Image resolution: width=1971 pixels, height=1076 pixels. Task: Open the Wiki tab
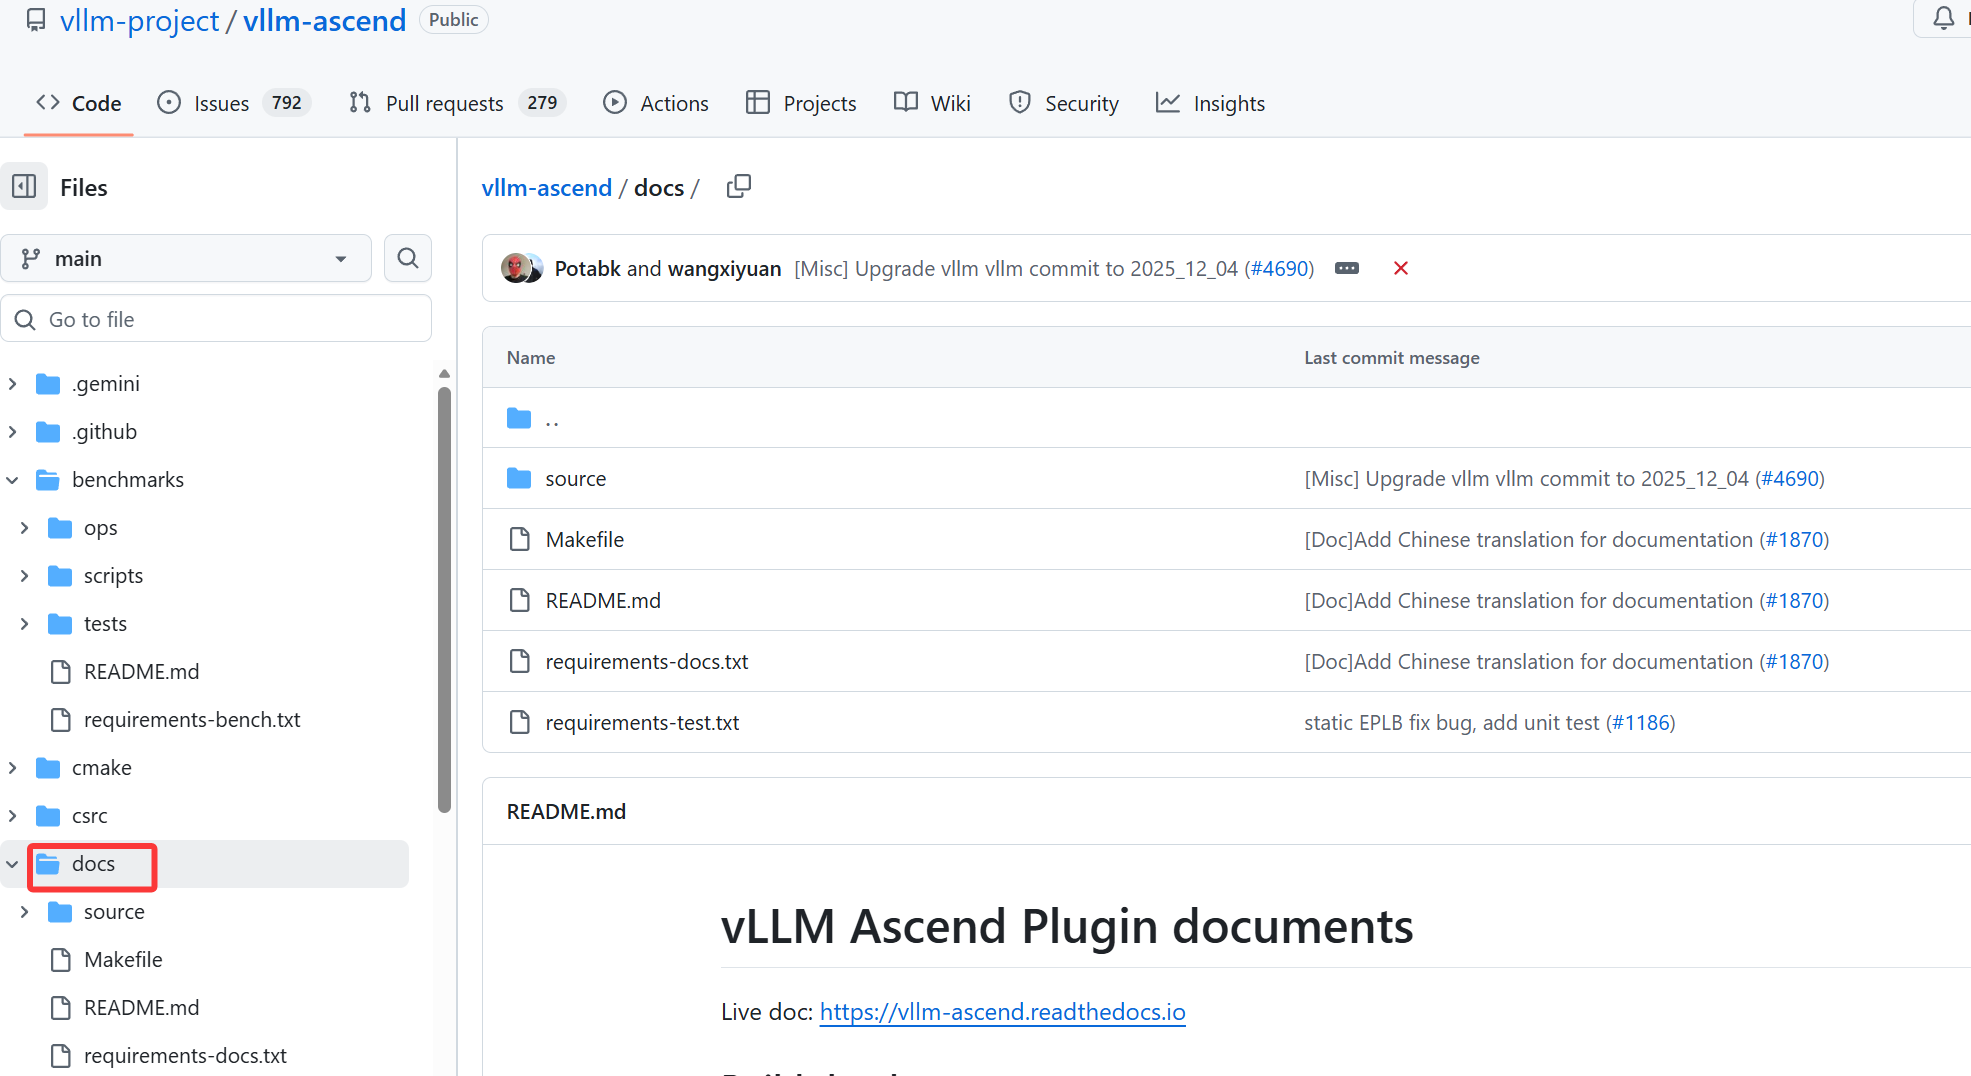pos(932,103)
